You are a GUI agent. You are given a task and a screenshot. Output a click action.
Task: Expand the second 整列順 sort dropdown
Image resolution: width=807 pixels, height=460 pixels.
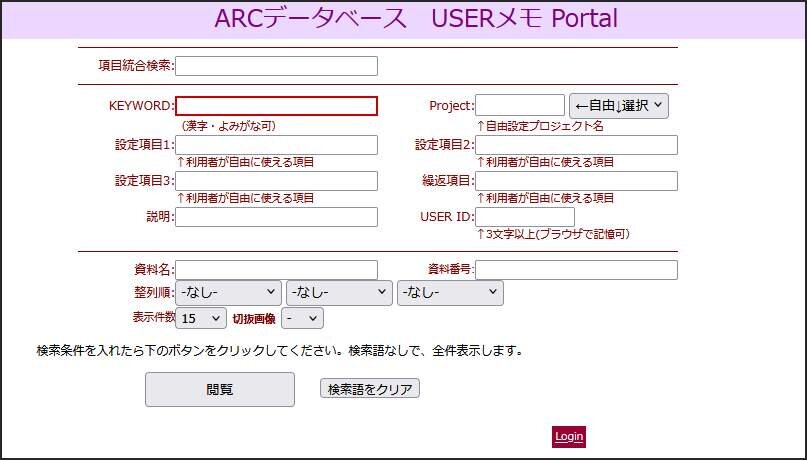(x=339, y=293)
